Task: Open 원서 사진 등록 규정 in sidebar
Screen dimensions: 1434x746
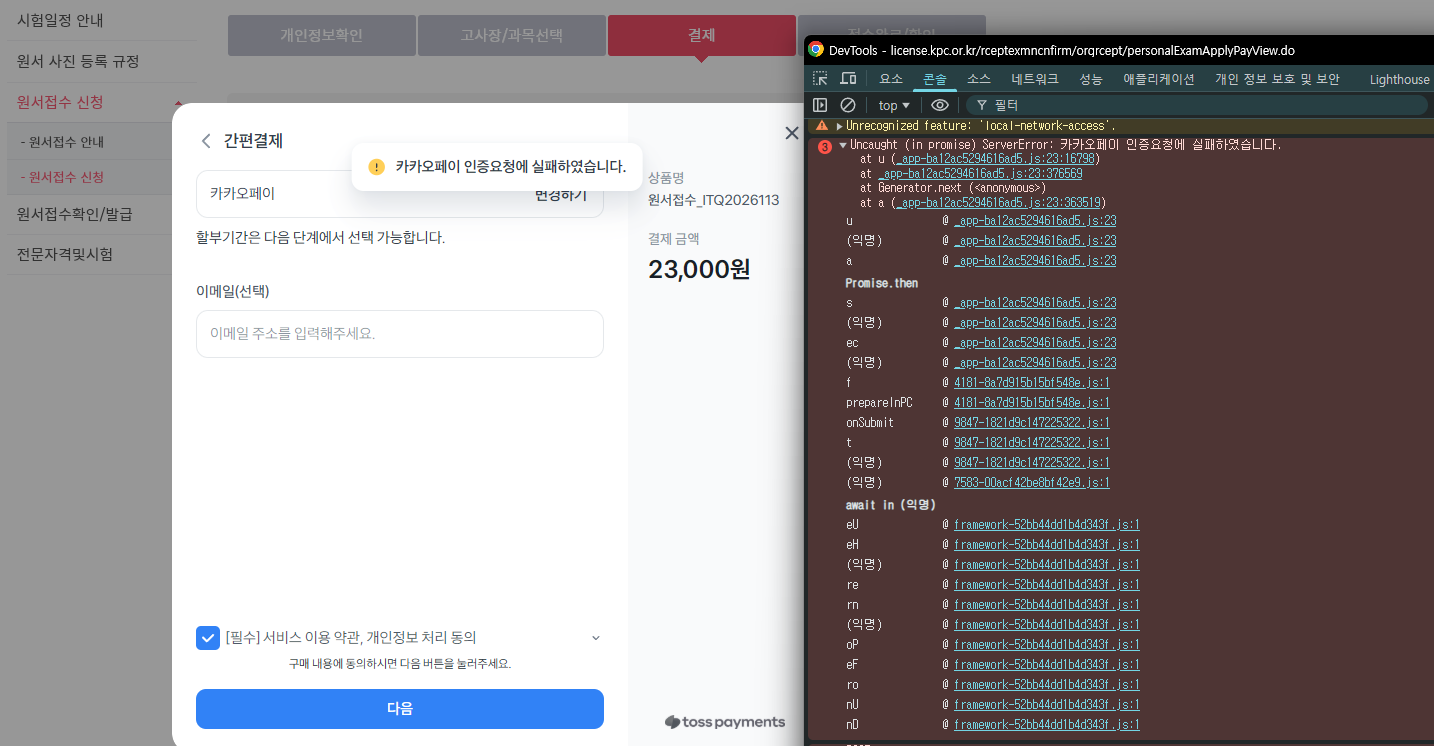Action: [x=78, y=61]
